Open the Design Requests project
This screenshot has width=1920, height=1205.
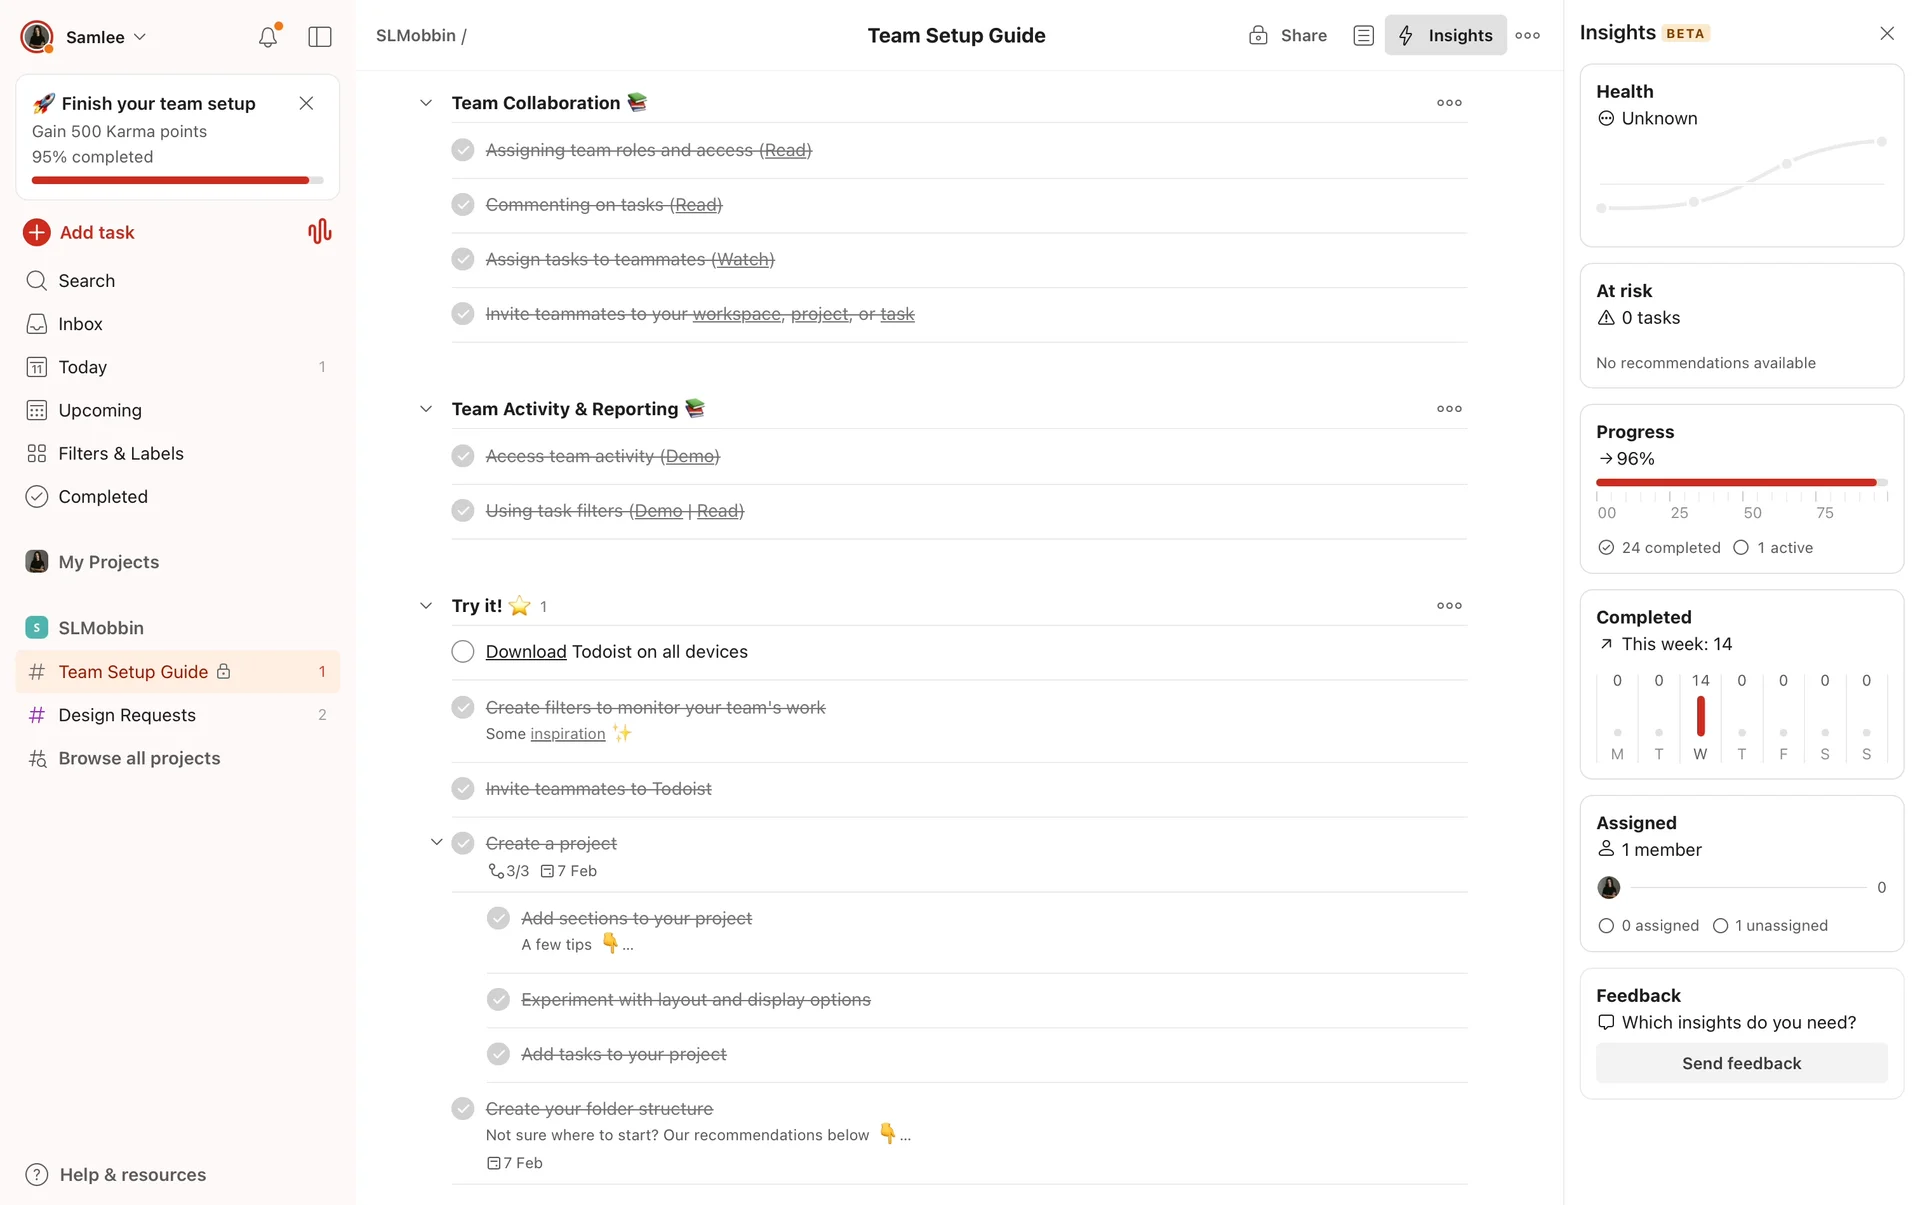[x=127, y=715]
